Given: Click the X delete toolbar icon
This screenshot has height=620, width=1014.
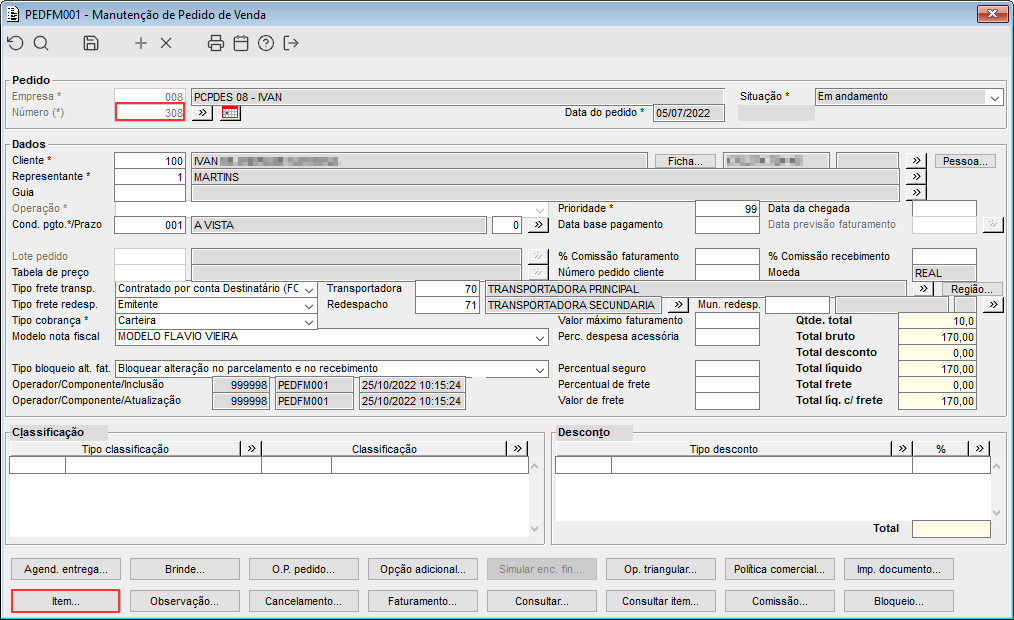Looking at the screenshot, I should (x=166, y=43).
